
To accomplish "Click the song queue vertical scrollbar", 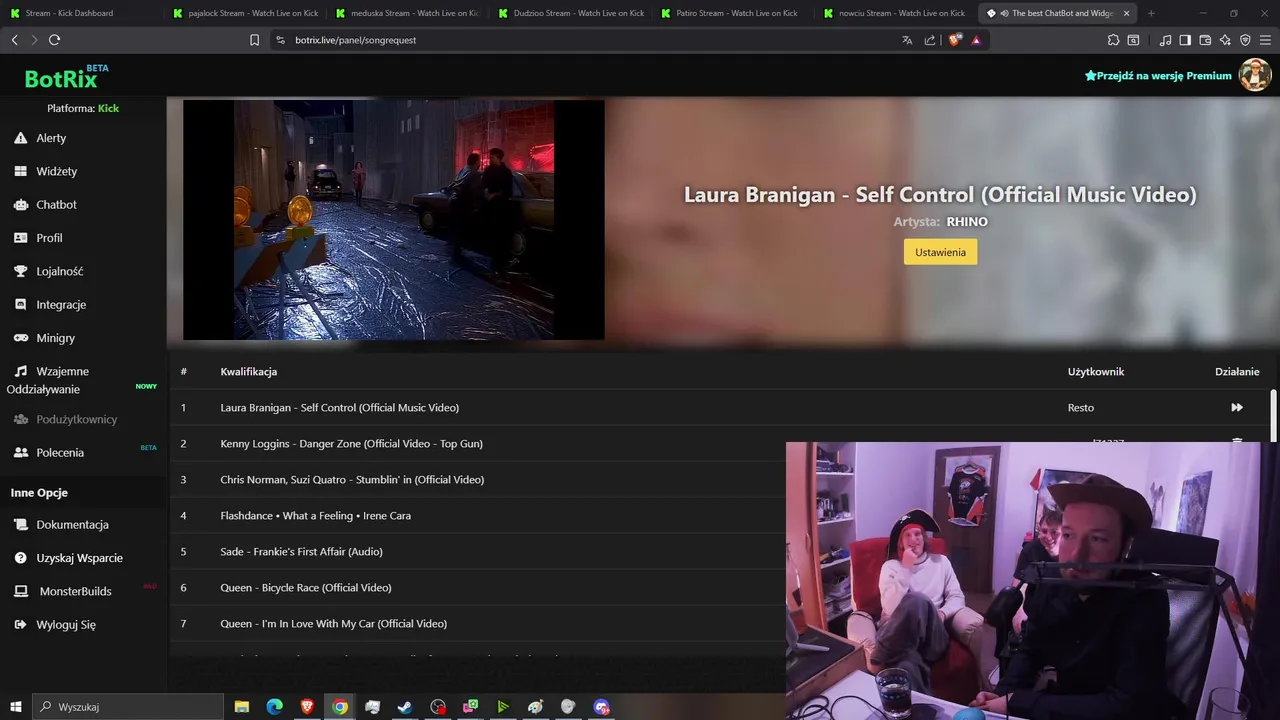I will [1273, 415].
